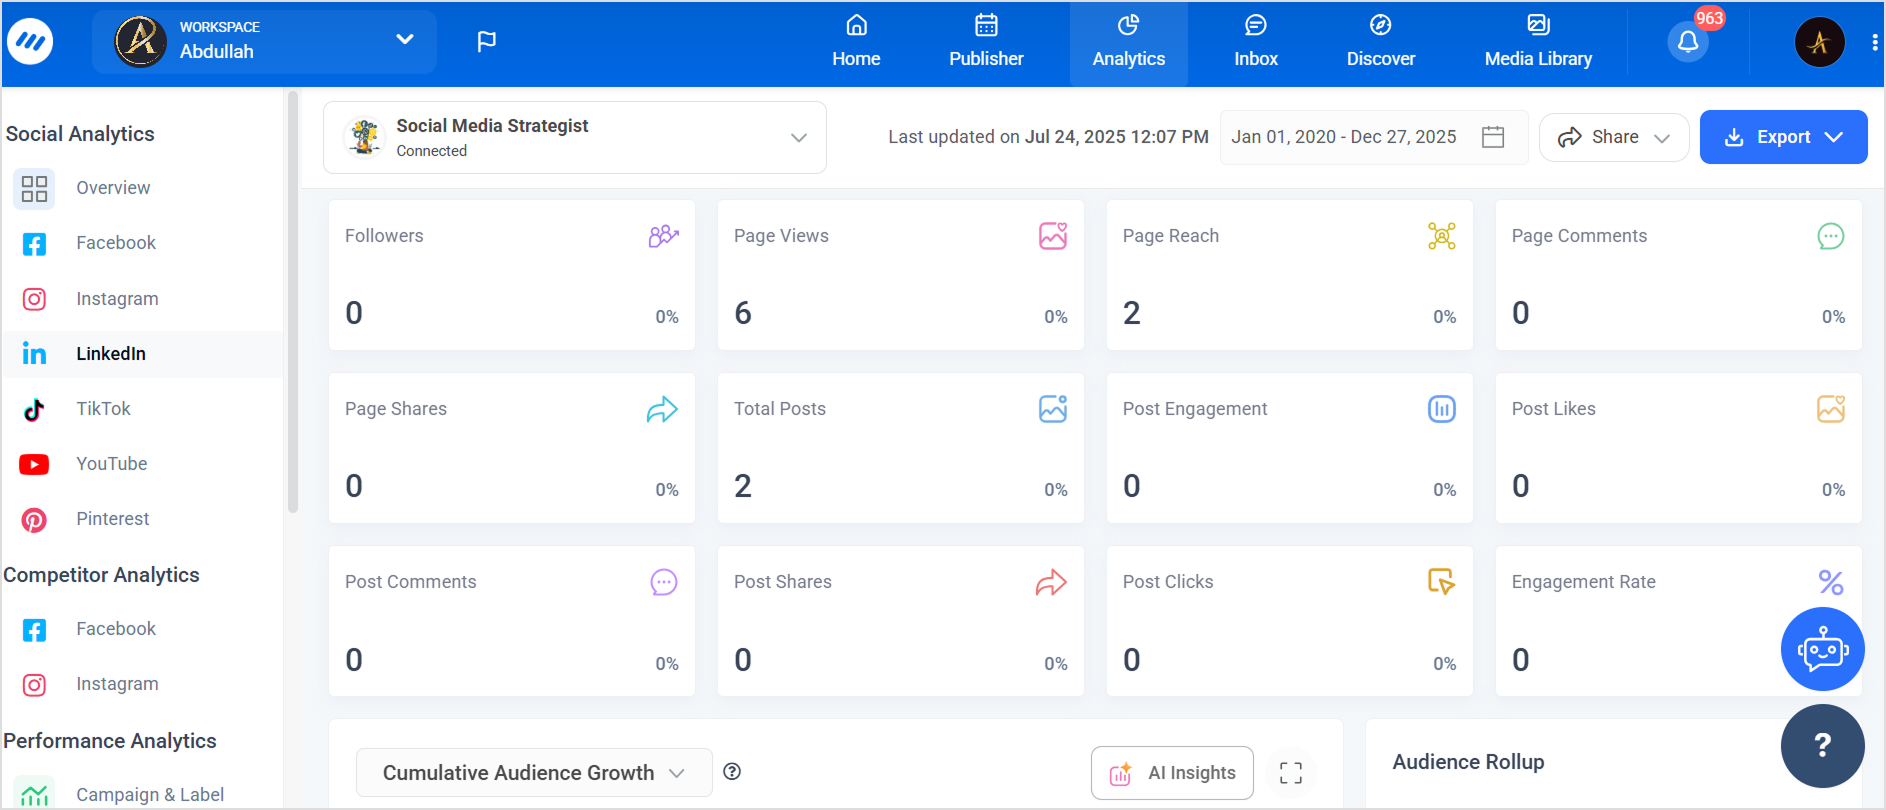Click the ContentStudio logo icon
The height and width of the screenshot is (810, 1886).
30,41
